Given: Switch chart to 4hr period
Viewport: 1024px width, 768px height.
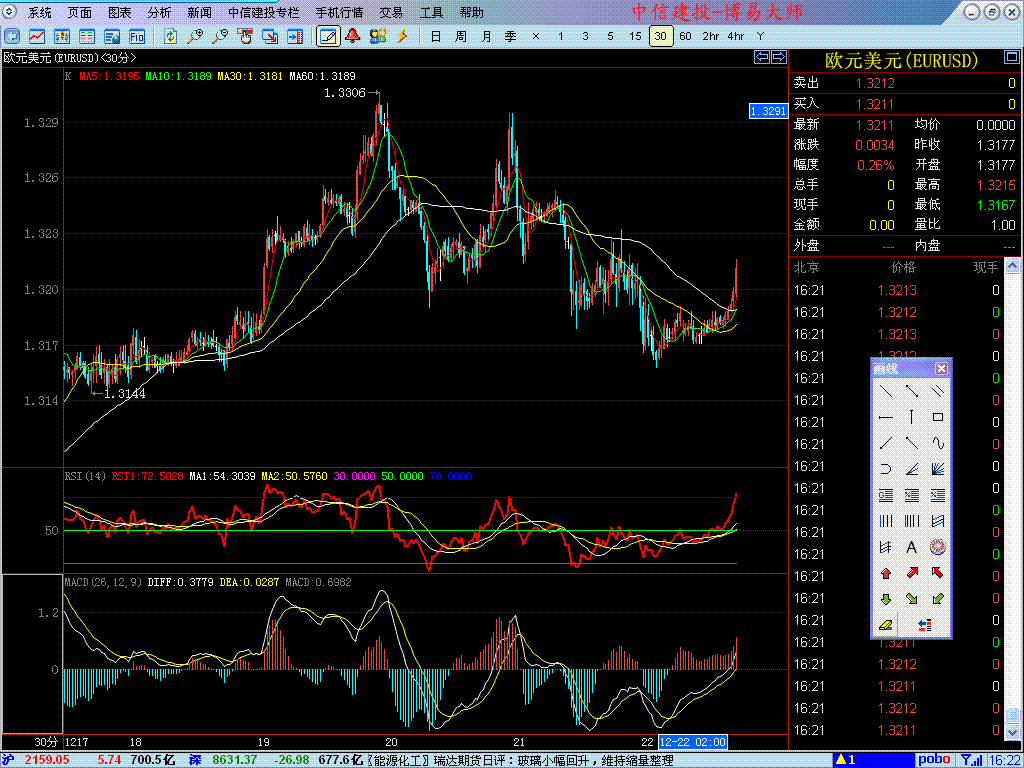Looking at the screenshot, I should click(x=735, y=36).
